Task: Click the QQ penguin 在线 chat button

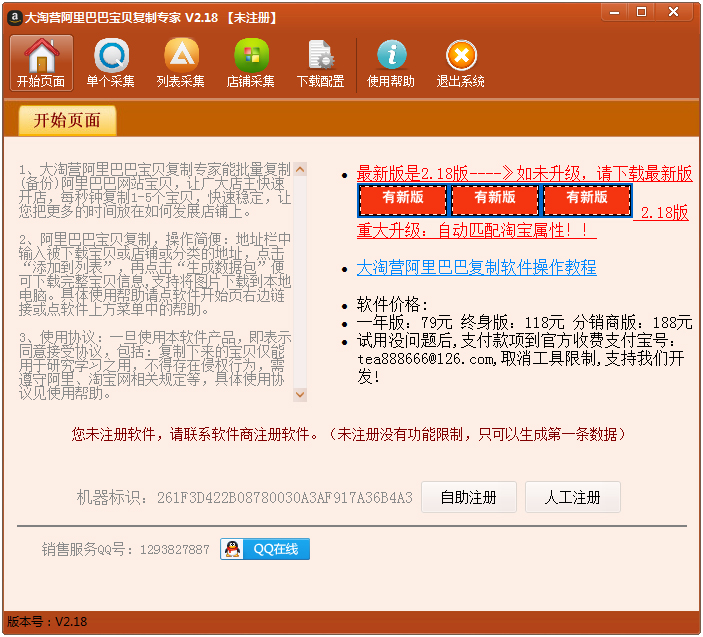Action: [265, 549]
